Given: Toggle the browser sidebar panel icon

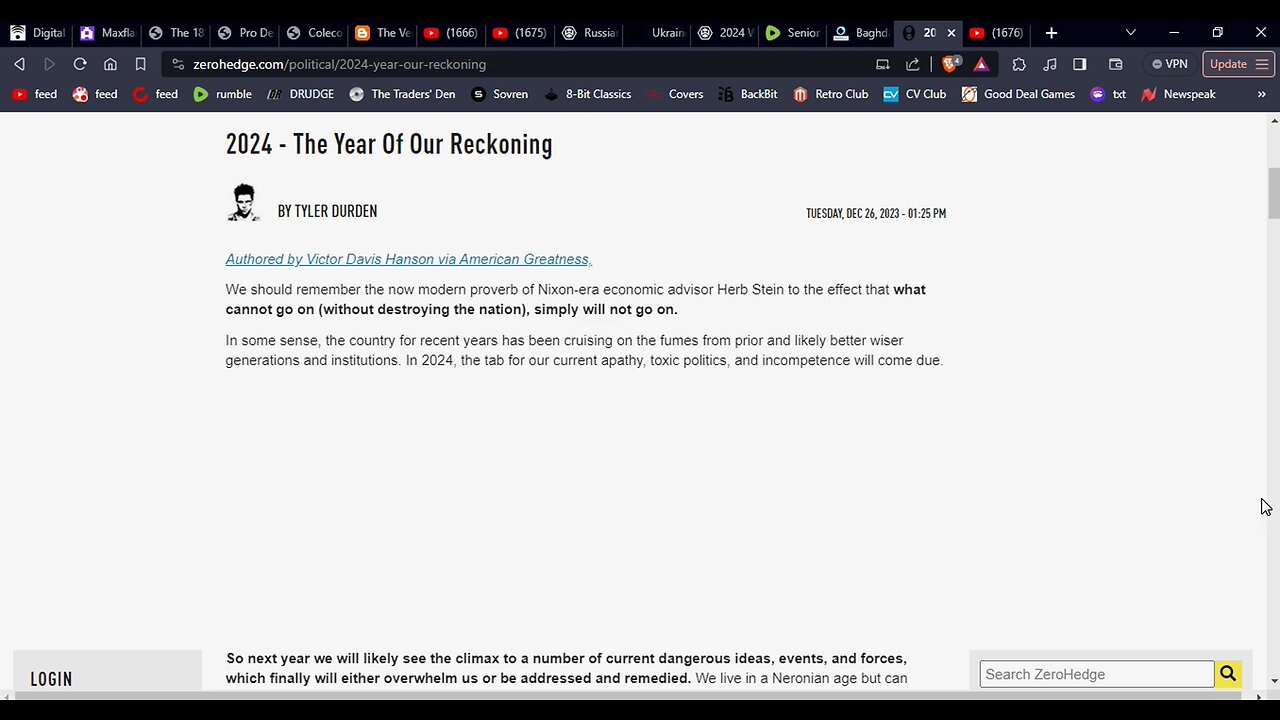Looking at the screenshot, I should point(1080,64).
